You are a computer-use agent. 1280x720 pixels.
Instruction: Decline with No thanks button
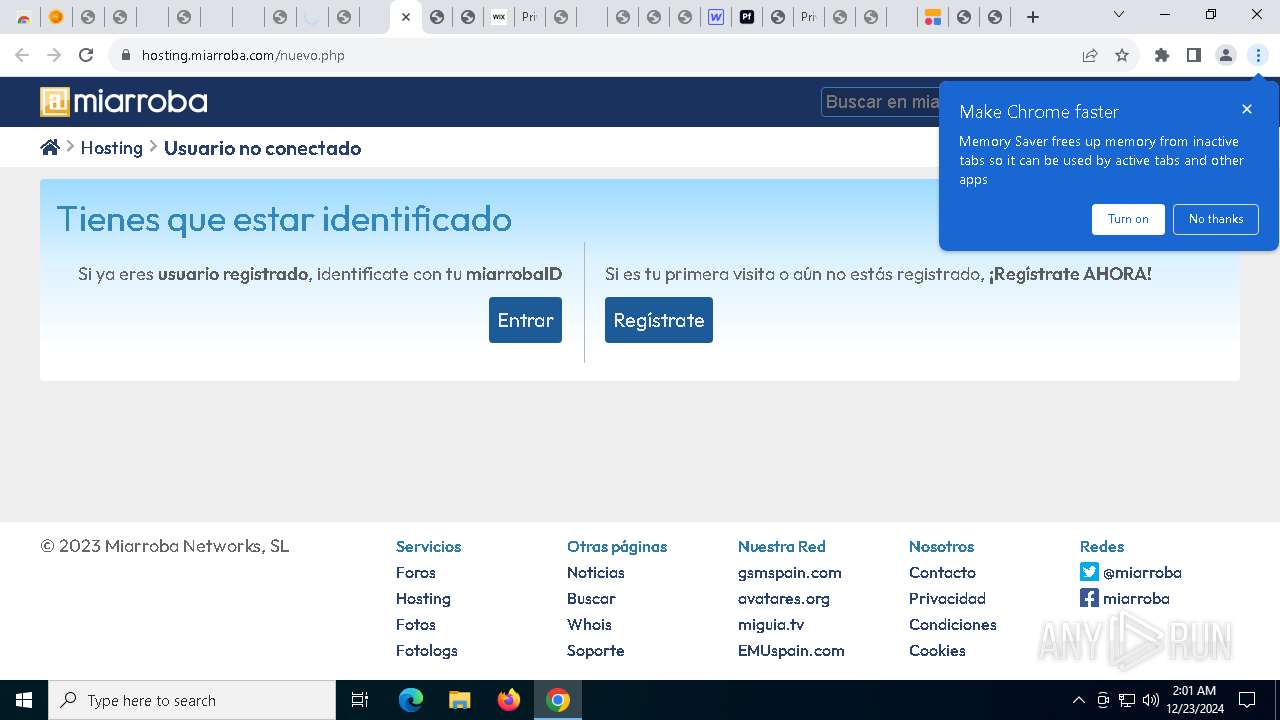coord(1216,219)
